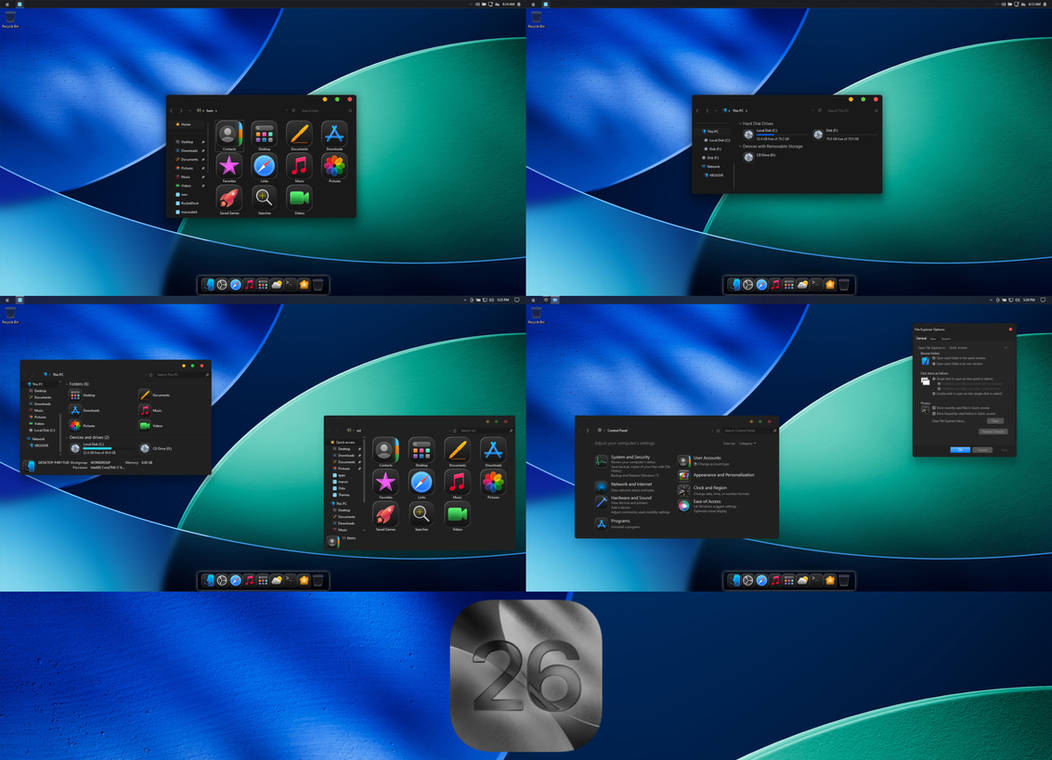
Task: Open Desktop folder icon in the Home window
Action: coord(264,133)
